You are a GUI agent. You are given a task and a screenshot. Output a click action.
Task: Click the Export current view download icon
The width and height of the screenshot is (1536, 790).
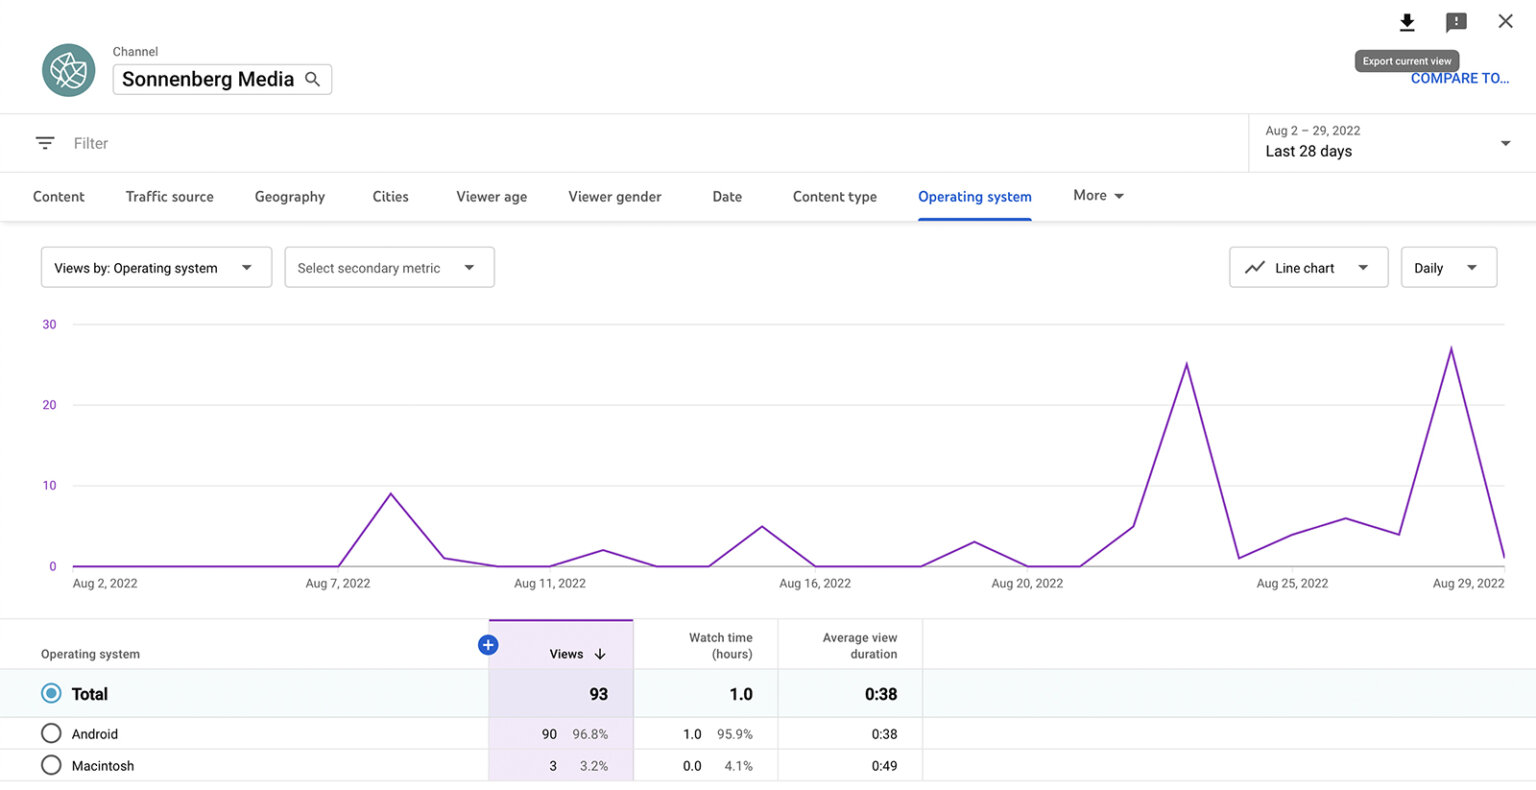point(1407,21)
